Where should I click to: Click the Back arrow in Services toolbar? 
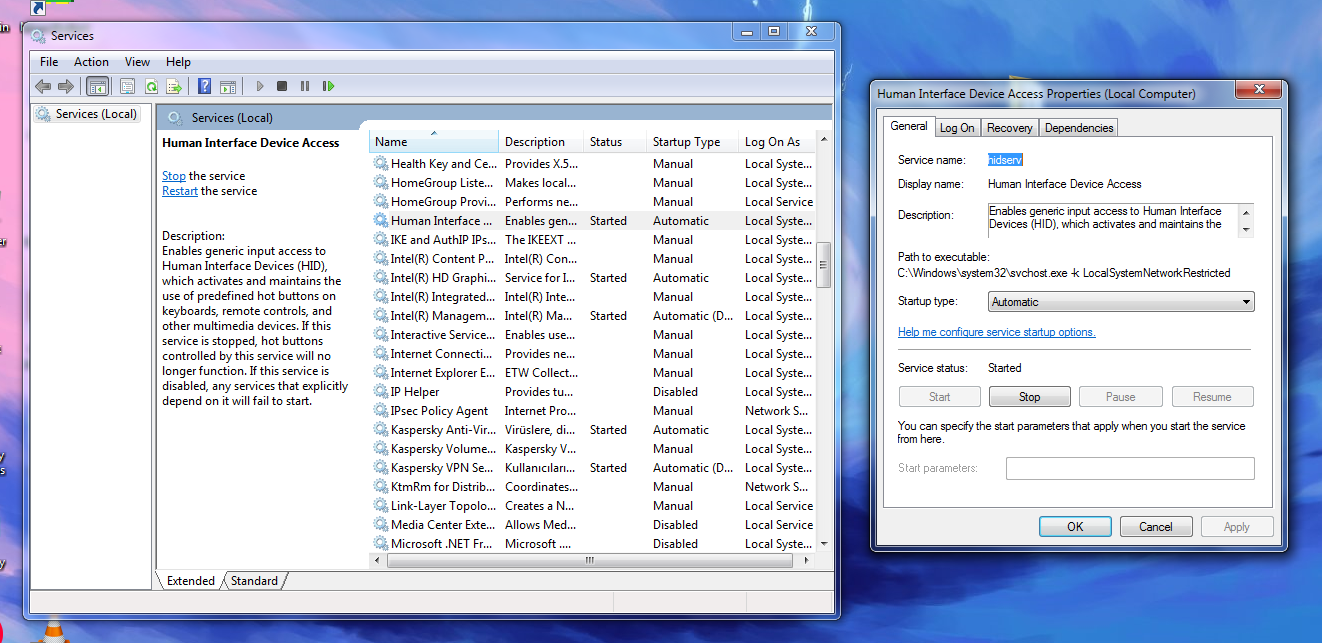click(43, 87)
